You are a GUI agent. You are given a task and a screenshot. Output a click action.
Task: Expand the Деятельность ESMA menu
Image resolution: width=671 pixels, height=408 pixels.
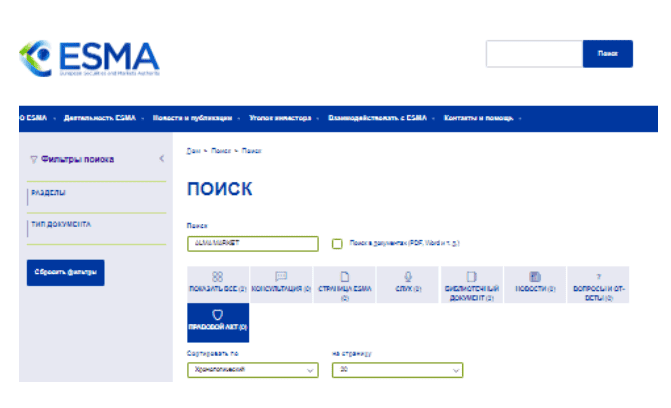click(x=100, y=118)
